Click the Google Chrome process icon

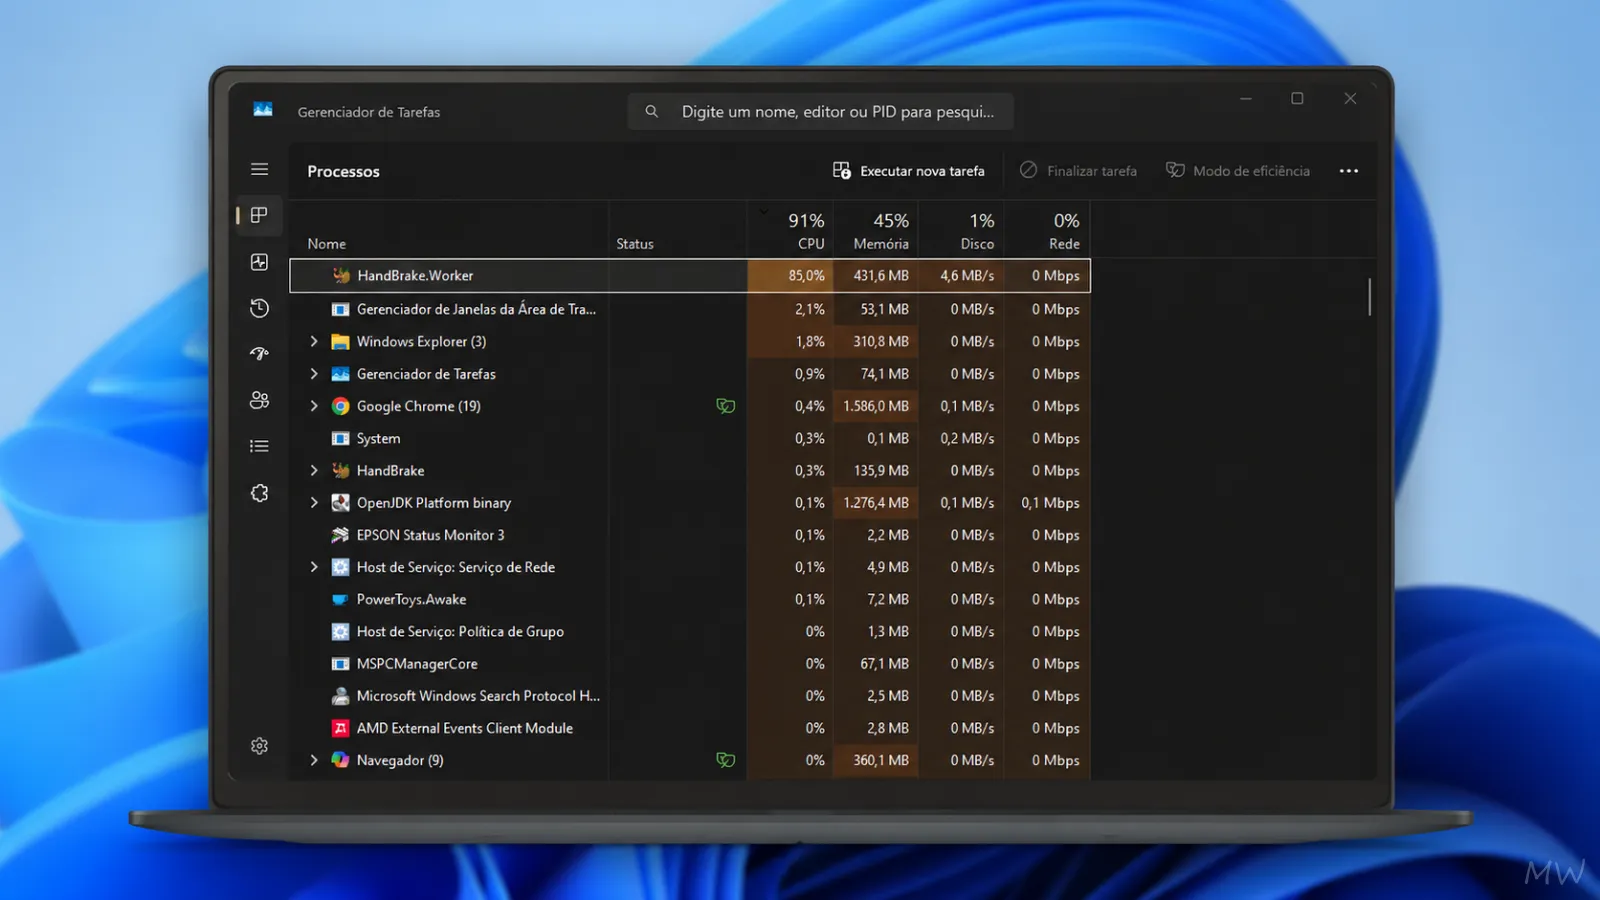pyautogui.click(x=340, y=406)
